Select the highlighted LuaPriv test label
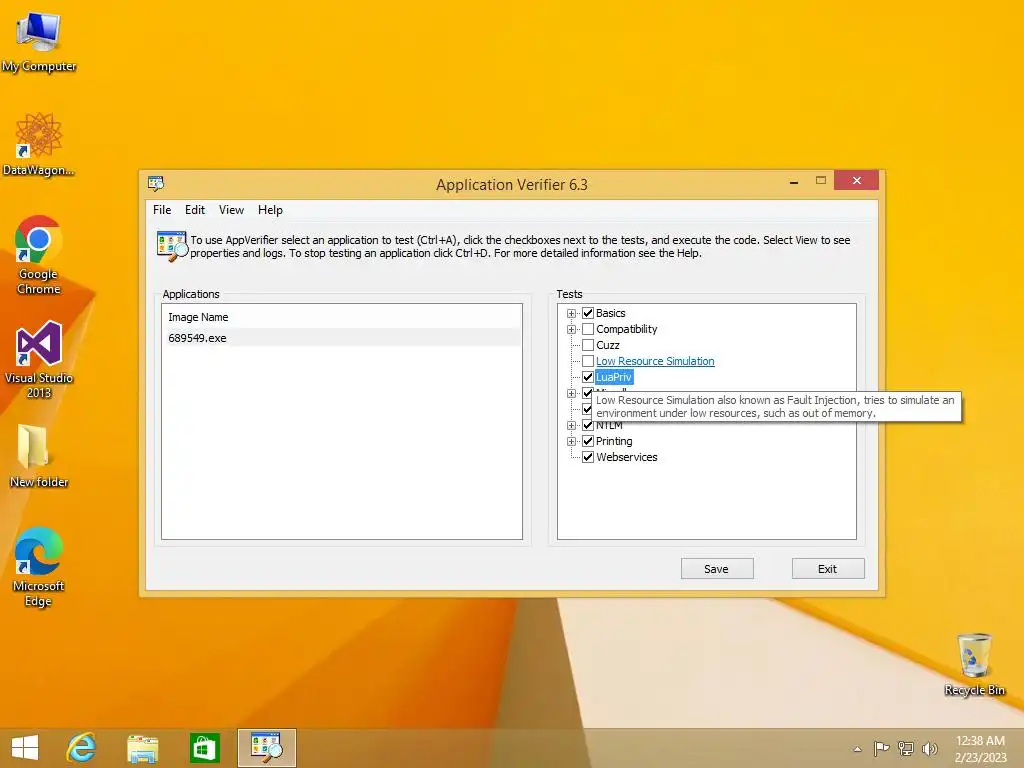The height and width of the screenshot is (768, 1024). 614,377
